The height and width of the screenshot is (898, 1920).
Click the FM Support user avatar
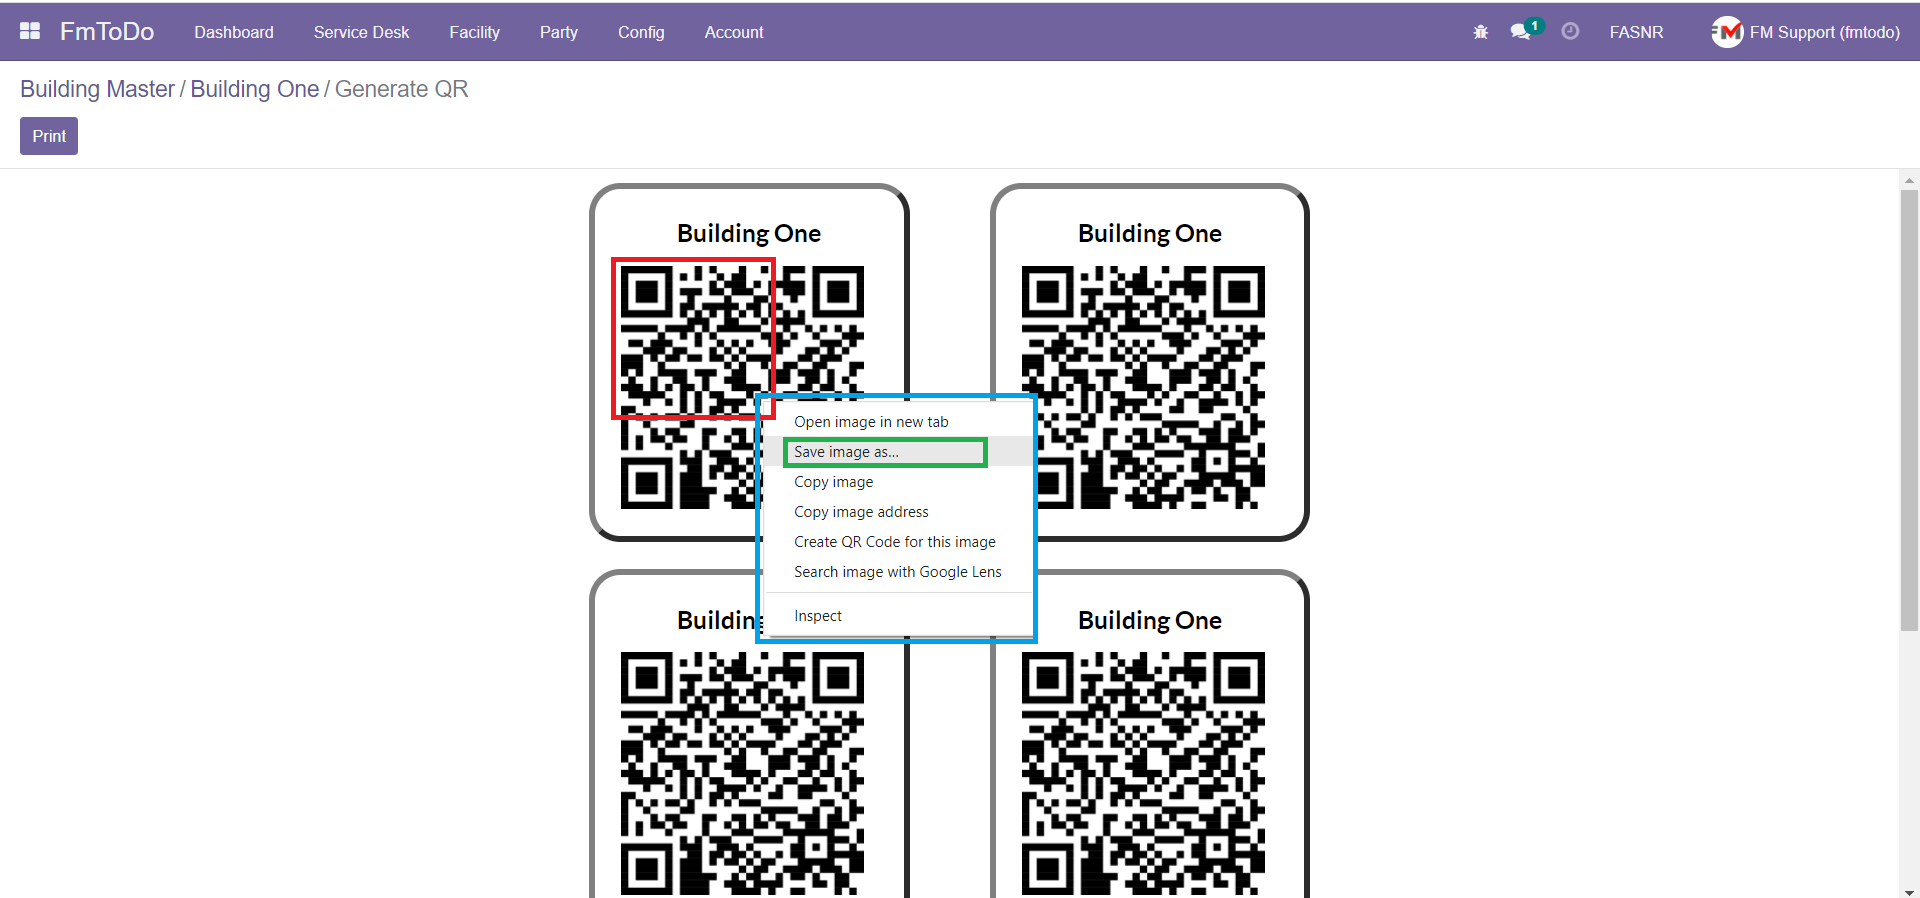pyautogui.click(x=1727, y=32)
